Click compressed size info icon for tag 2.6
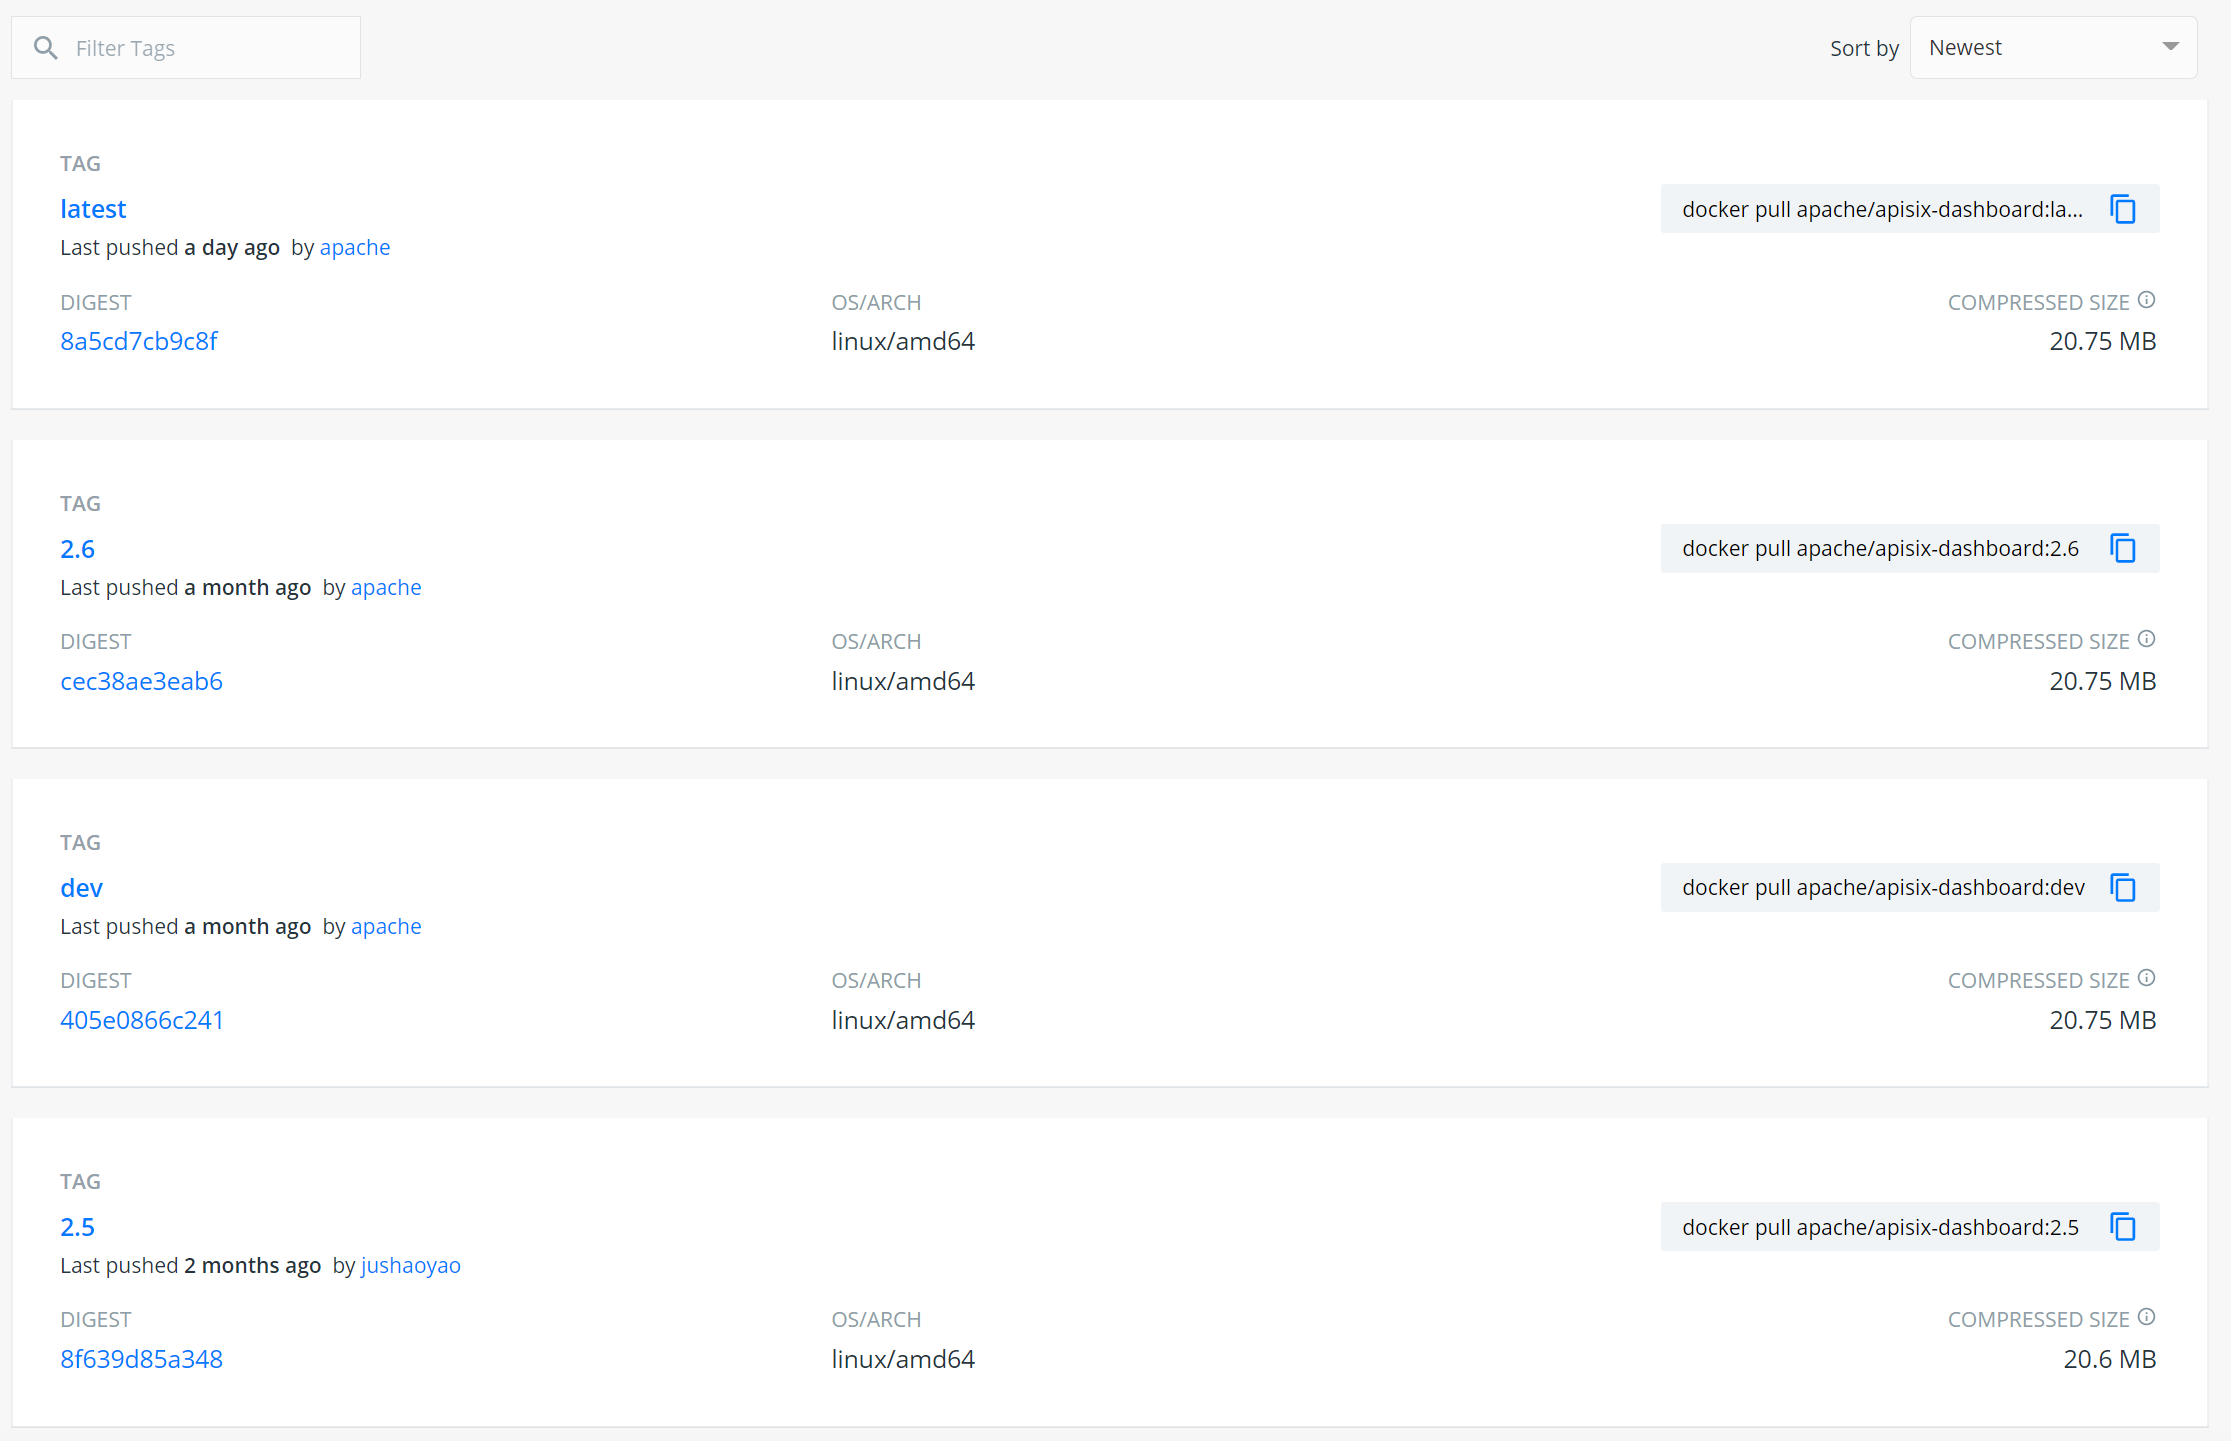Viewport: 2231px width, 1441px height. [x=2146, y=639]
